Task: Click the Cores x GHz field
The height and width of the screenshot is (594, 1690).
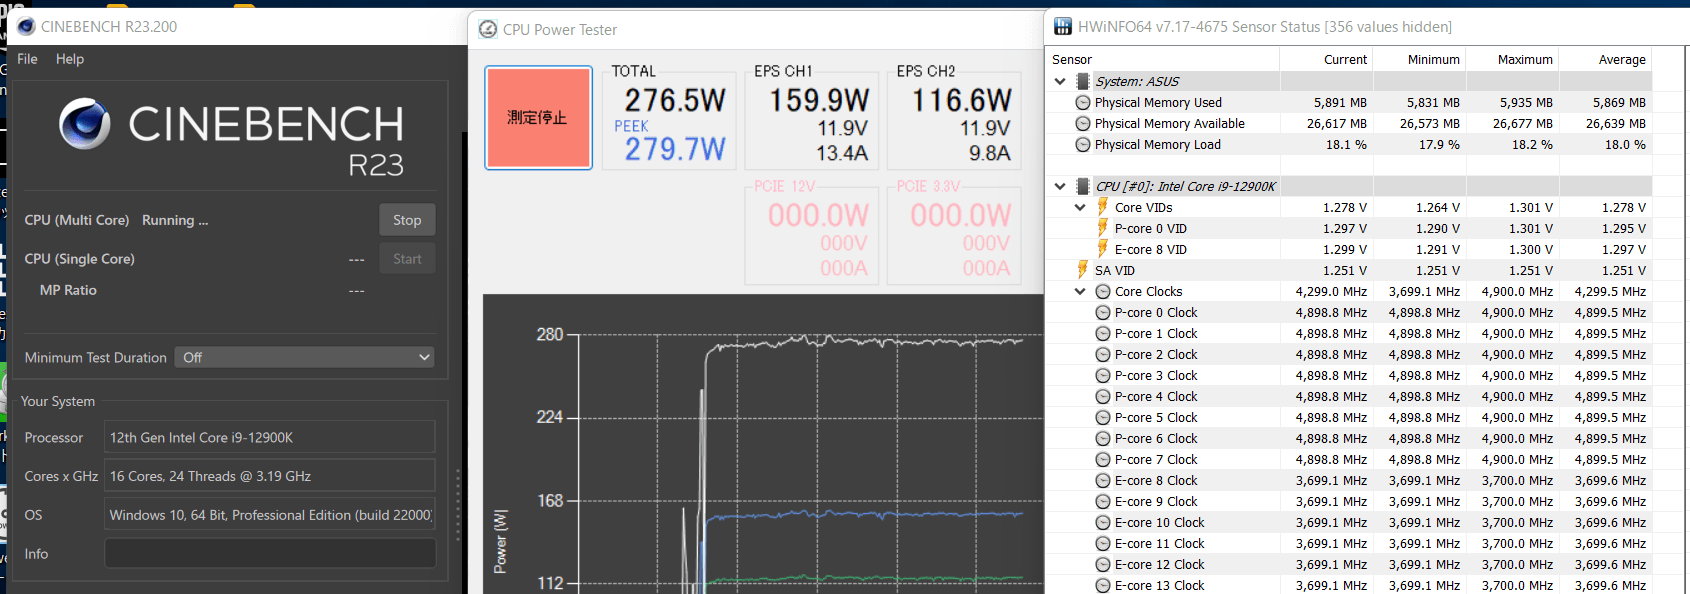Action: (x=270, y=476)
